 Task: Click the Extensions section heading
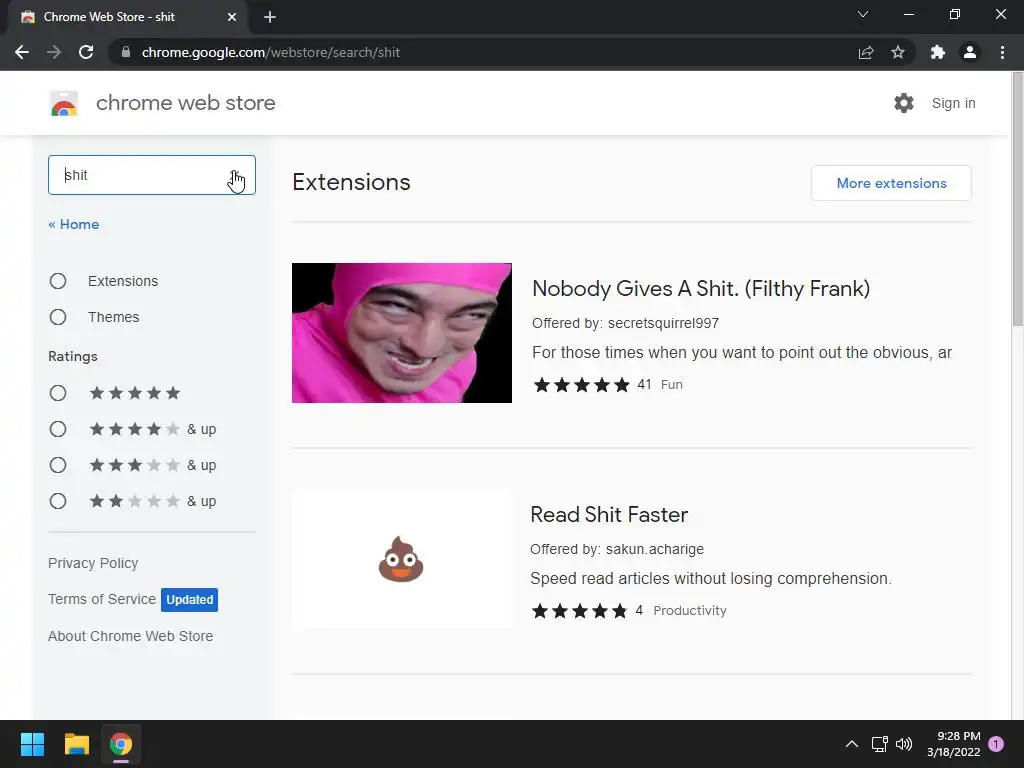(x=351, y=182)
